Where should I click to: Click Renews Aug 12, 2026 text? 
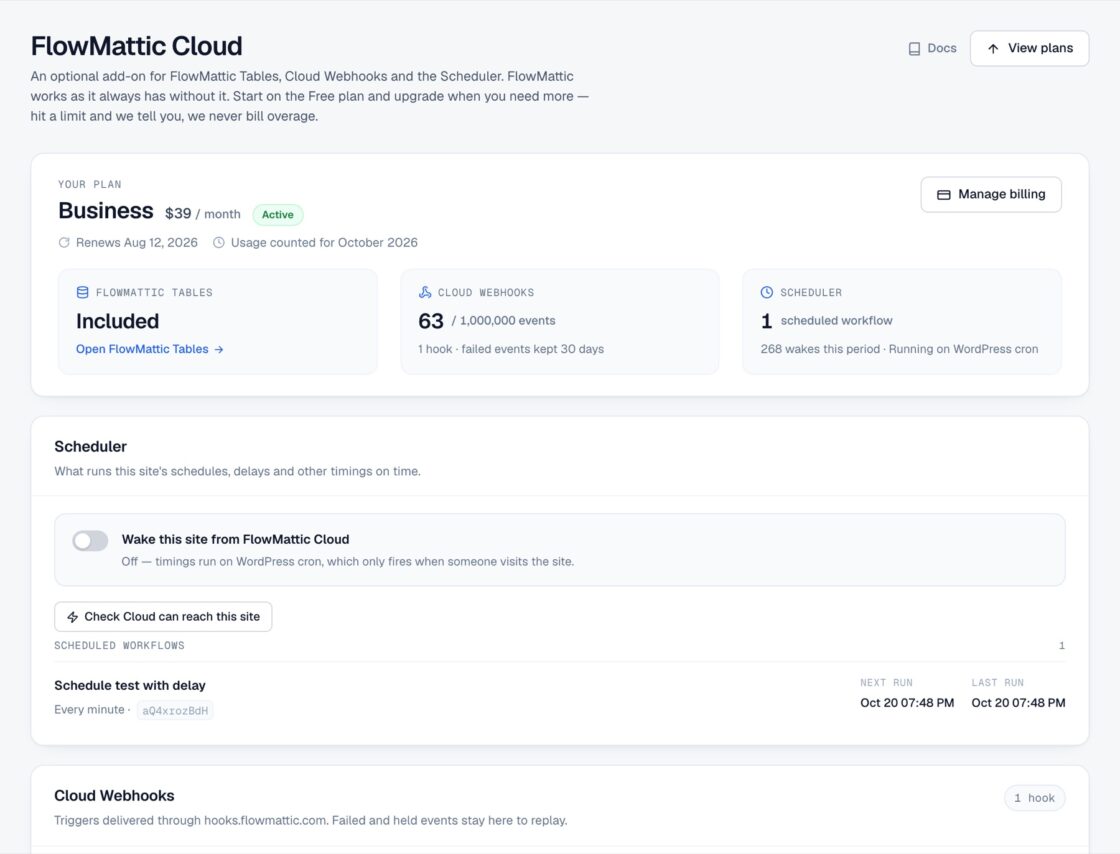click(136, 243)
